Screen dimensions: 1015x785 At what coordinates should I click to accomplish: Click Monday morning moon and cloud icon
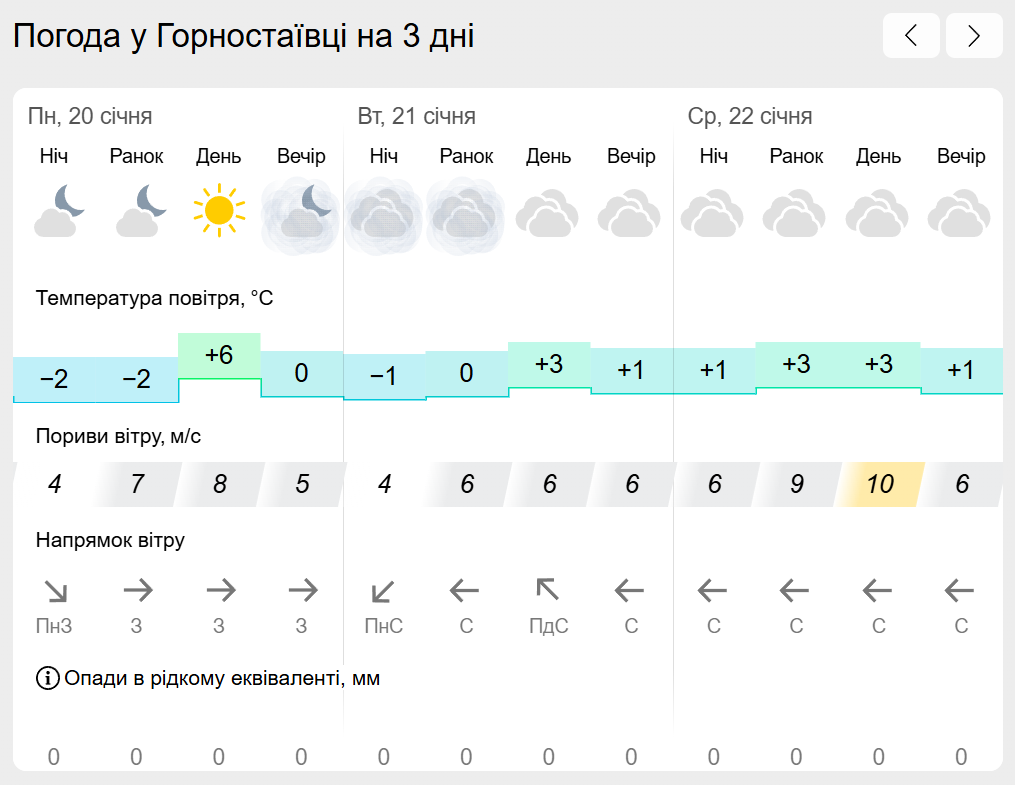138,210
